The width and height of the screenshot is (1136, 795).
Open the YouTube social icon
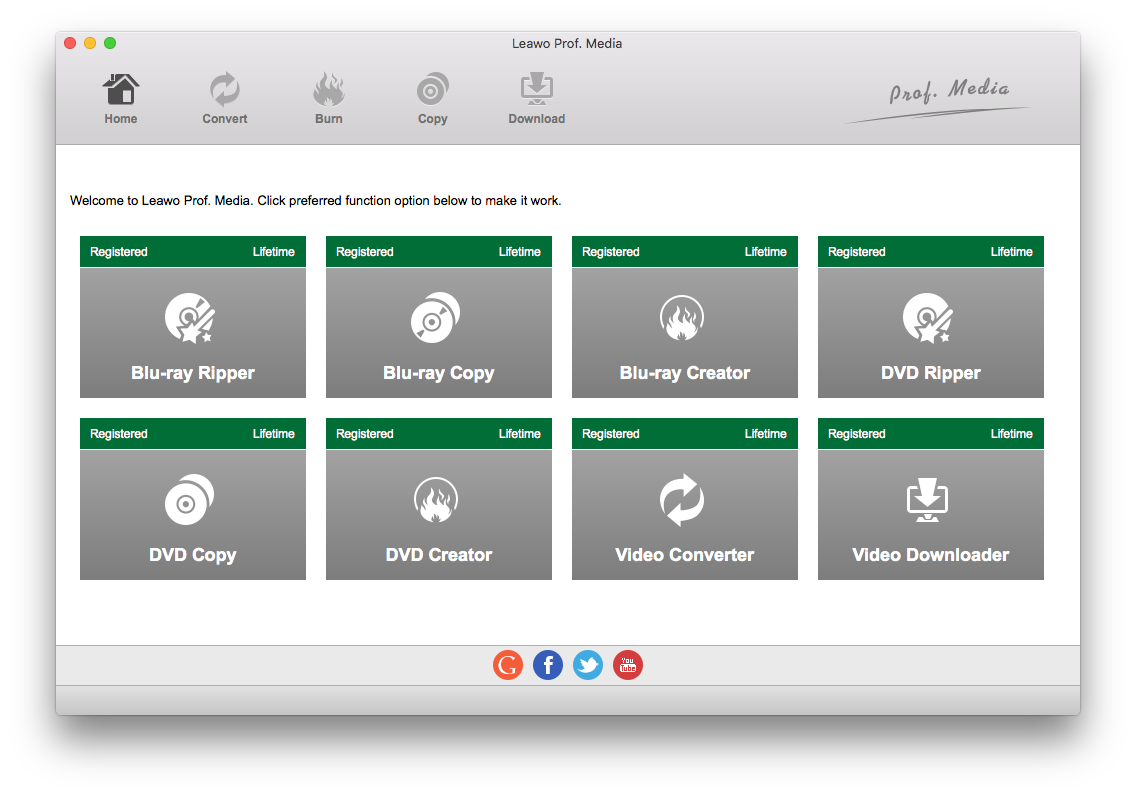click(627, 665)
